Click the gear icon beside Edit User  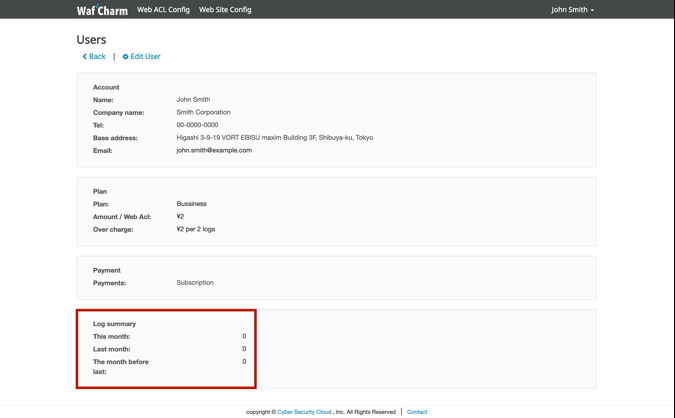click(125, 57)
